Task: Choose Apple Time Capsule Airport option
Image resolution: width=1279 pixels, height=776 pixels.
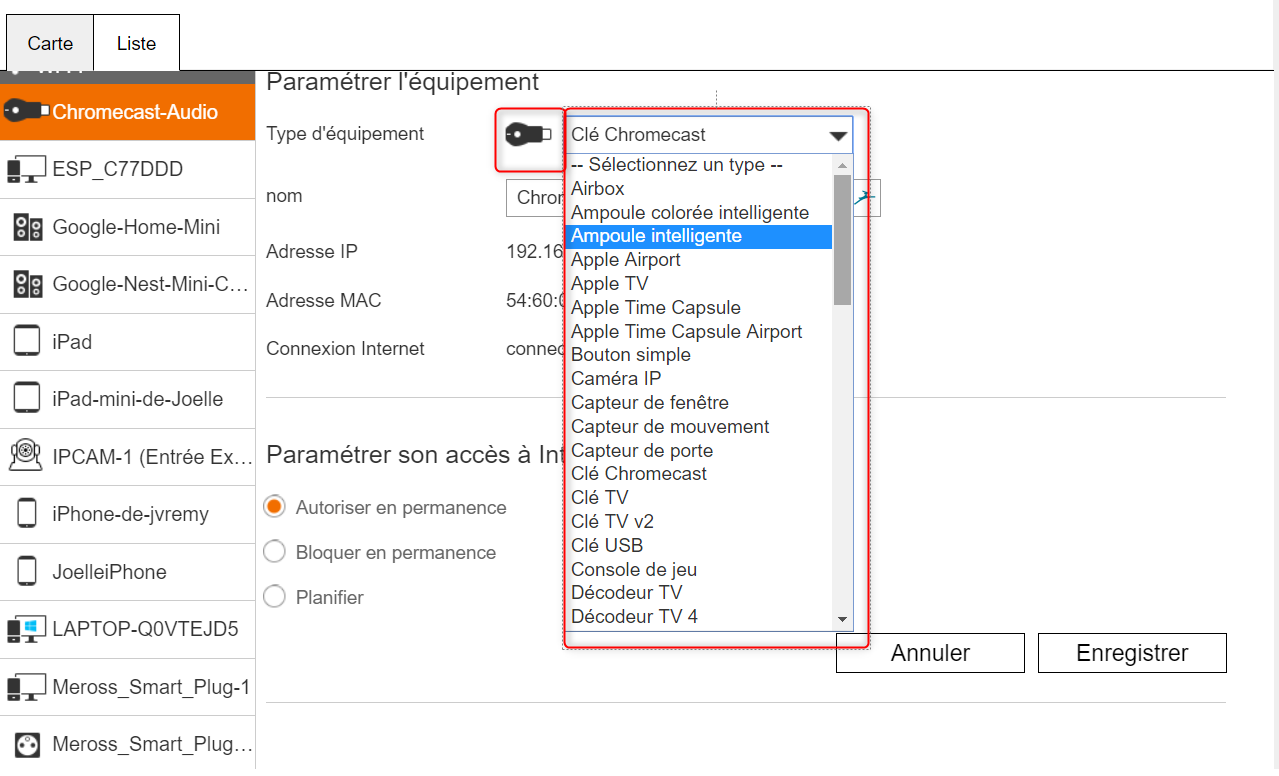Action: 699,331
